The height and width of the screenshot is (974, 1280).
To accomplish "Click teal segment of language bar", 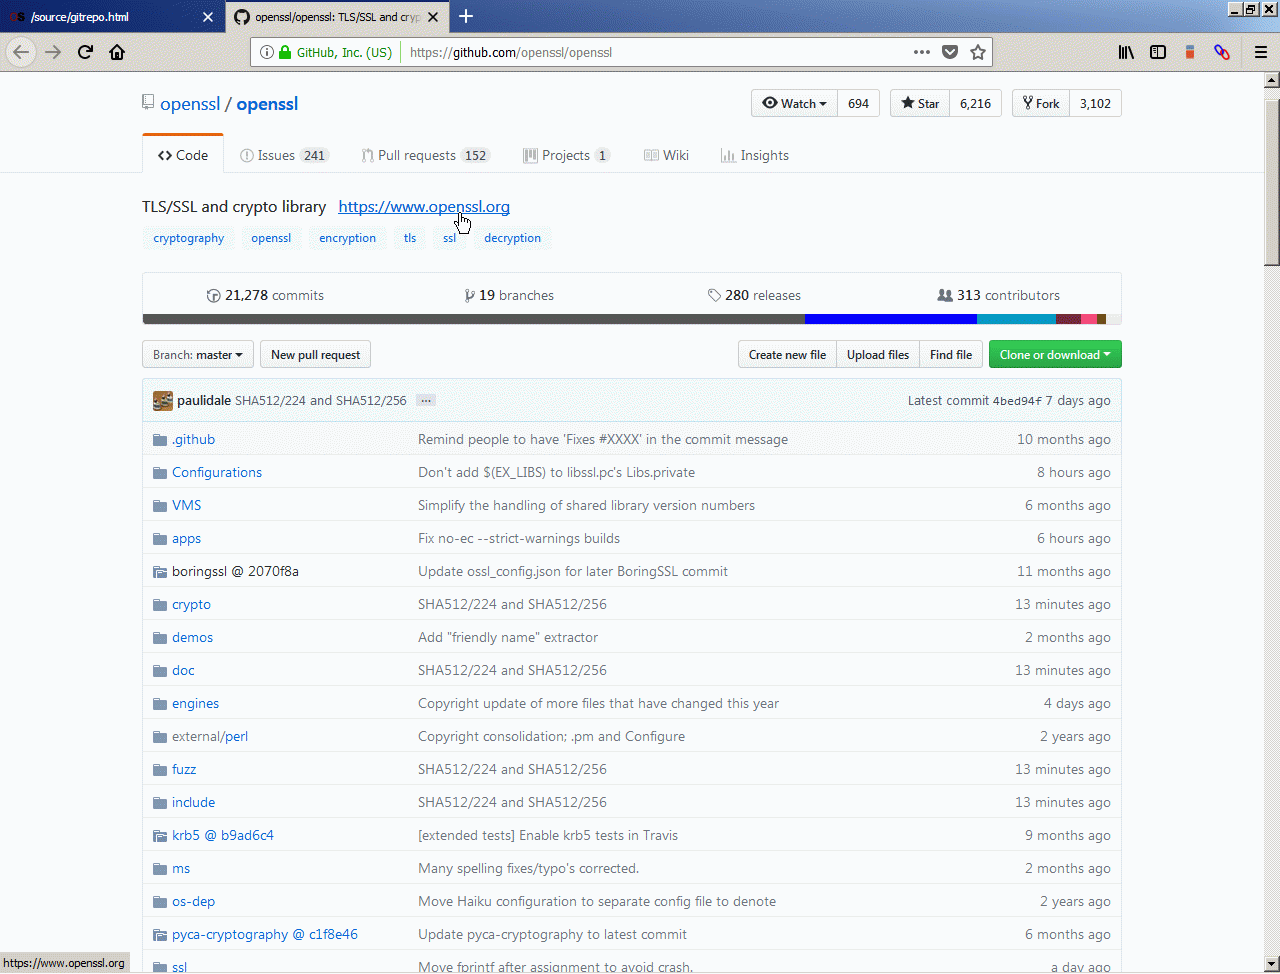I will (x=1016, y=319).
